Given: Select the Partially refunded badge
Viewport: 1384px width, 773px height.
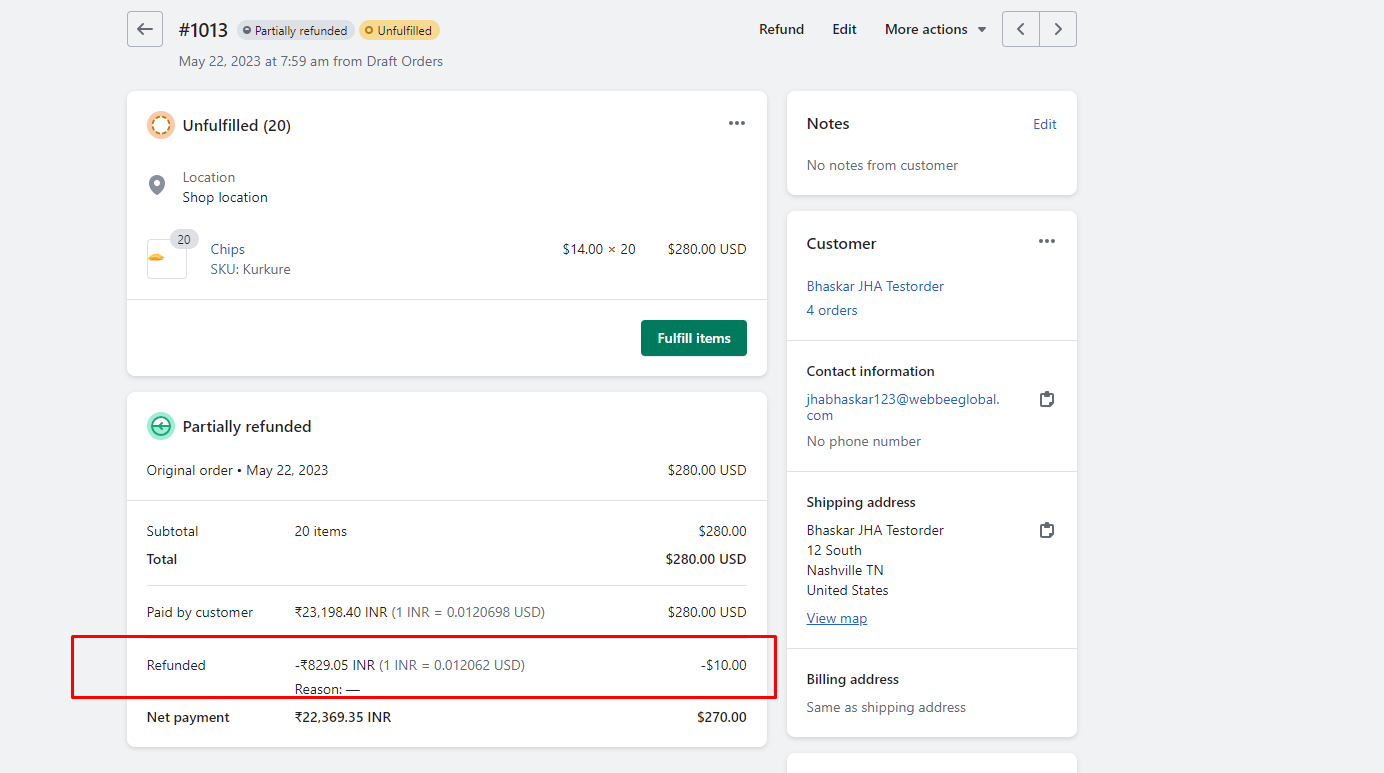Looking at the screenshot, I should click(x=295, y=30).
